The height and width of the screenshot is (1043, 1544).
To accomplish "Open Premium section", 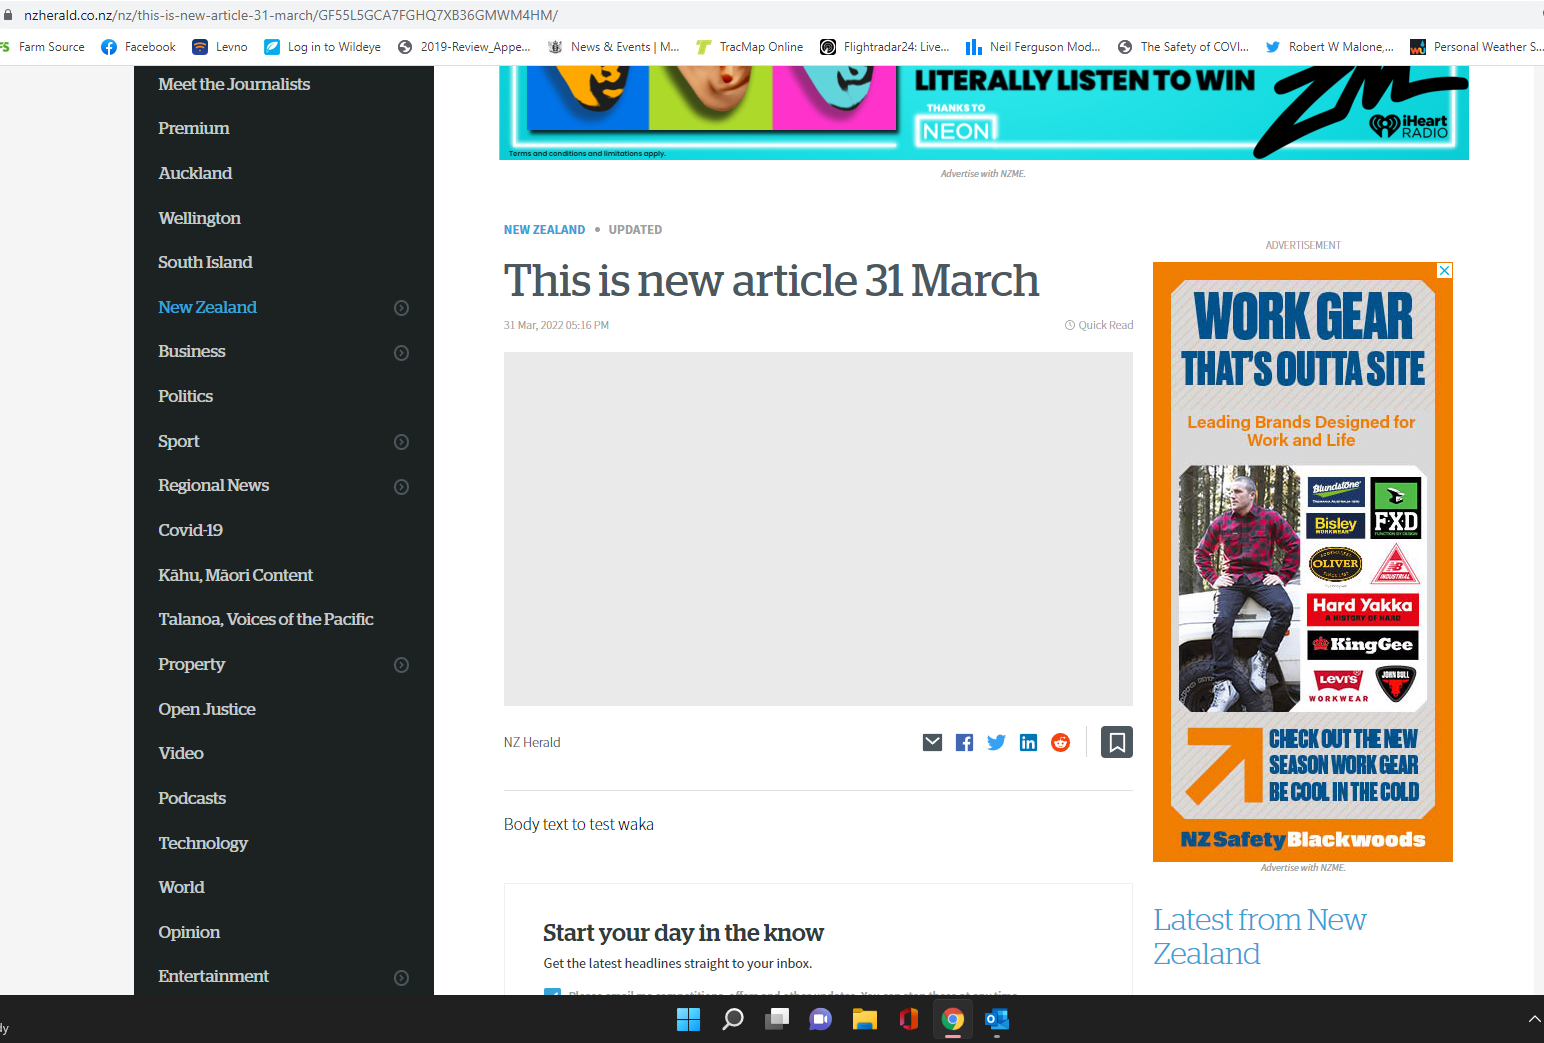I will 194,128.
